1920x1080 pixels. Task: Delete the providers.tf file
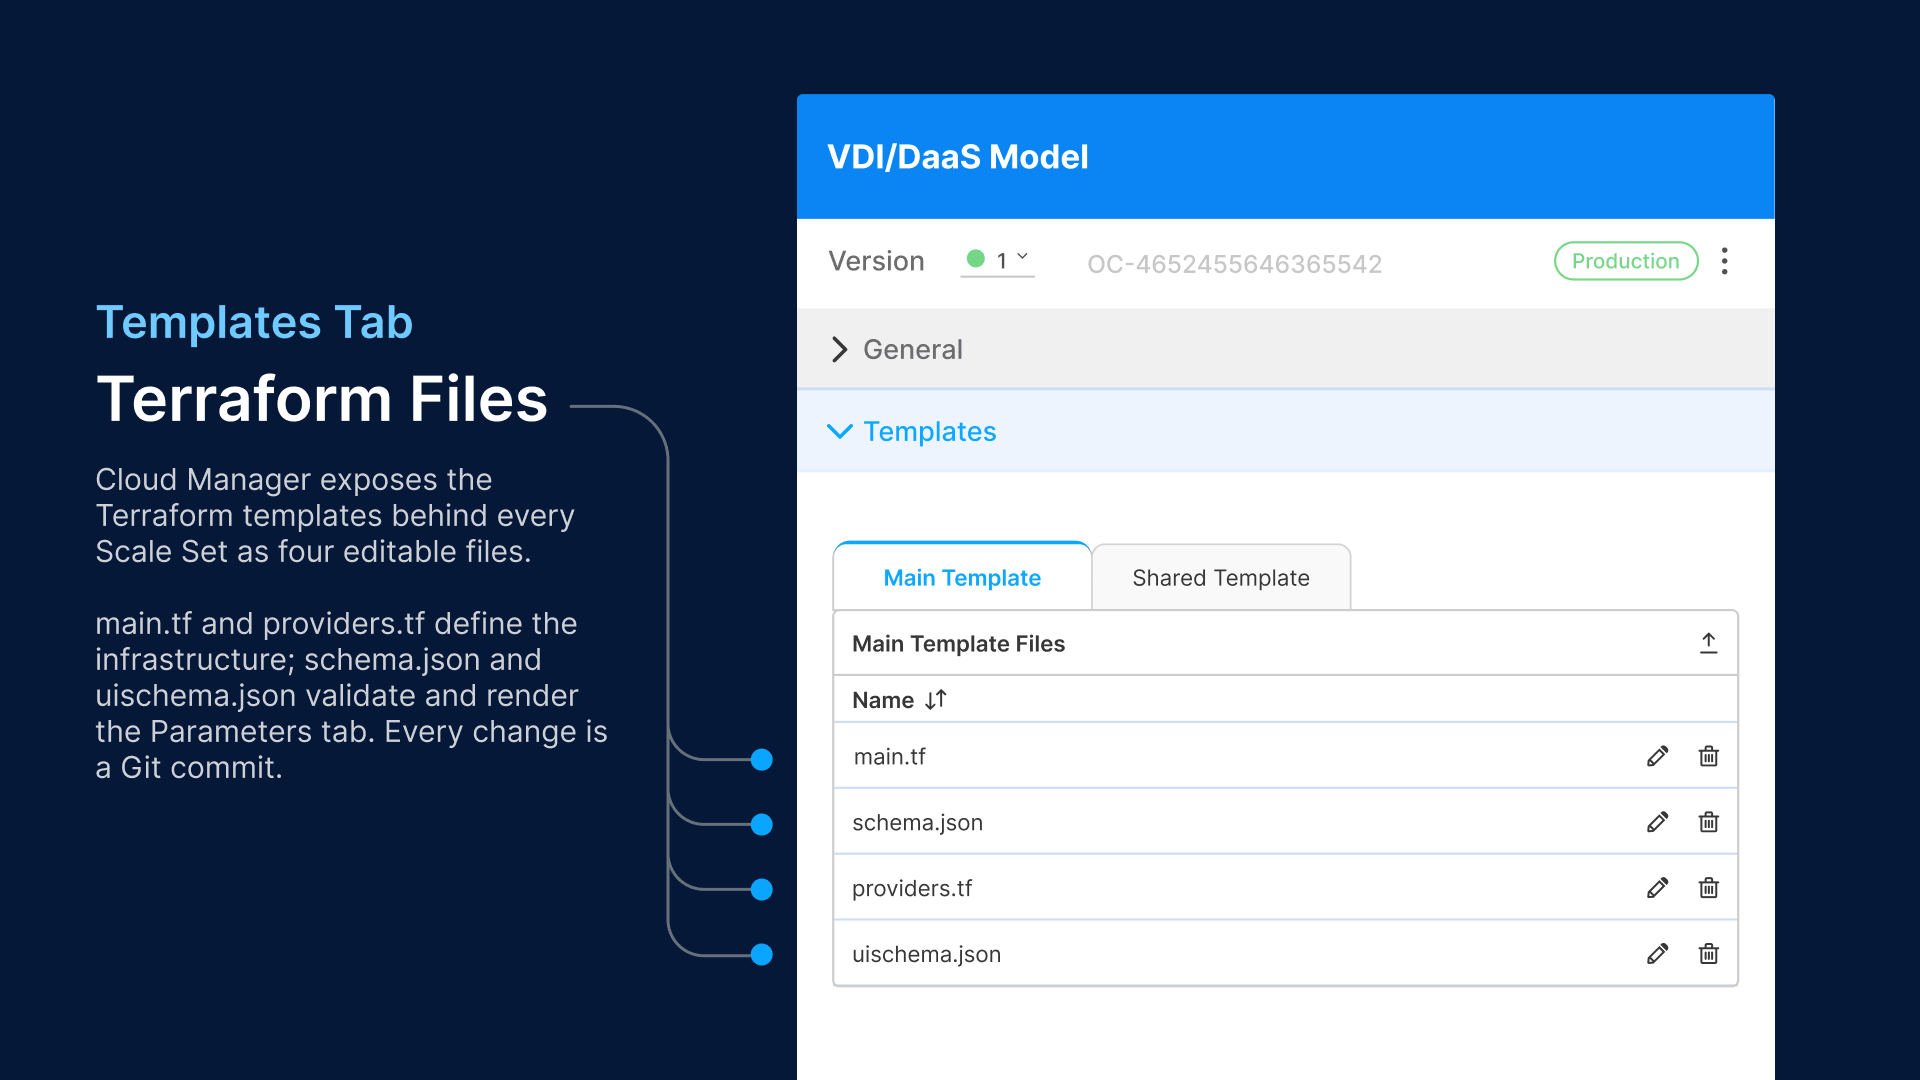pyautogui.click(x=1708, y=888)
